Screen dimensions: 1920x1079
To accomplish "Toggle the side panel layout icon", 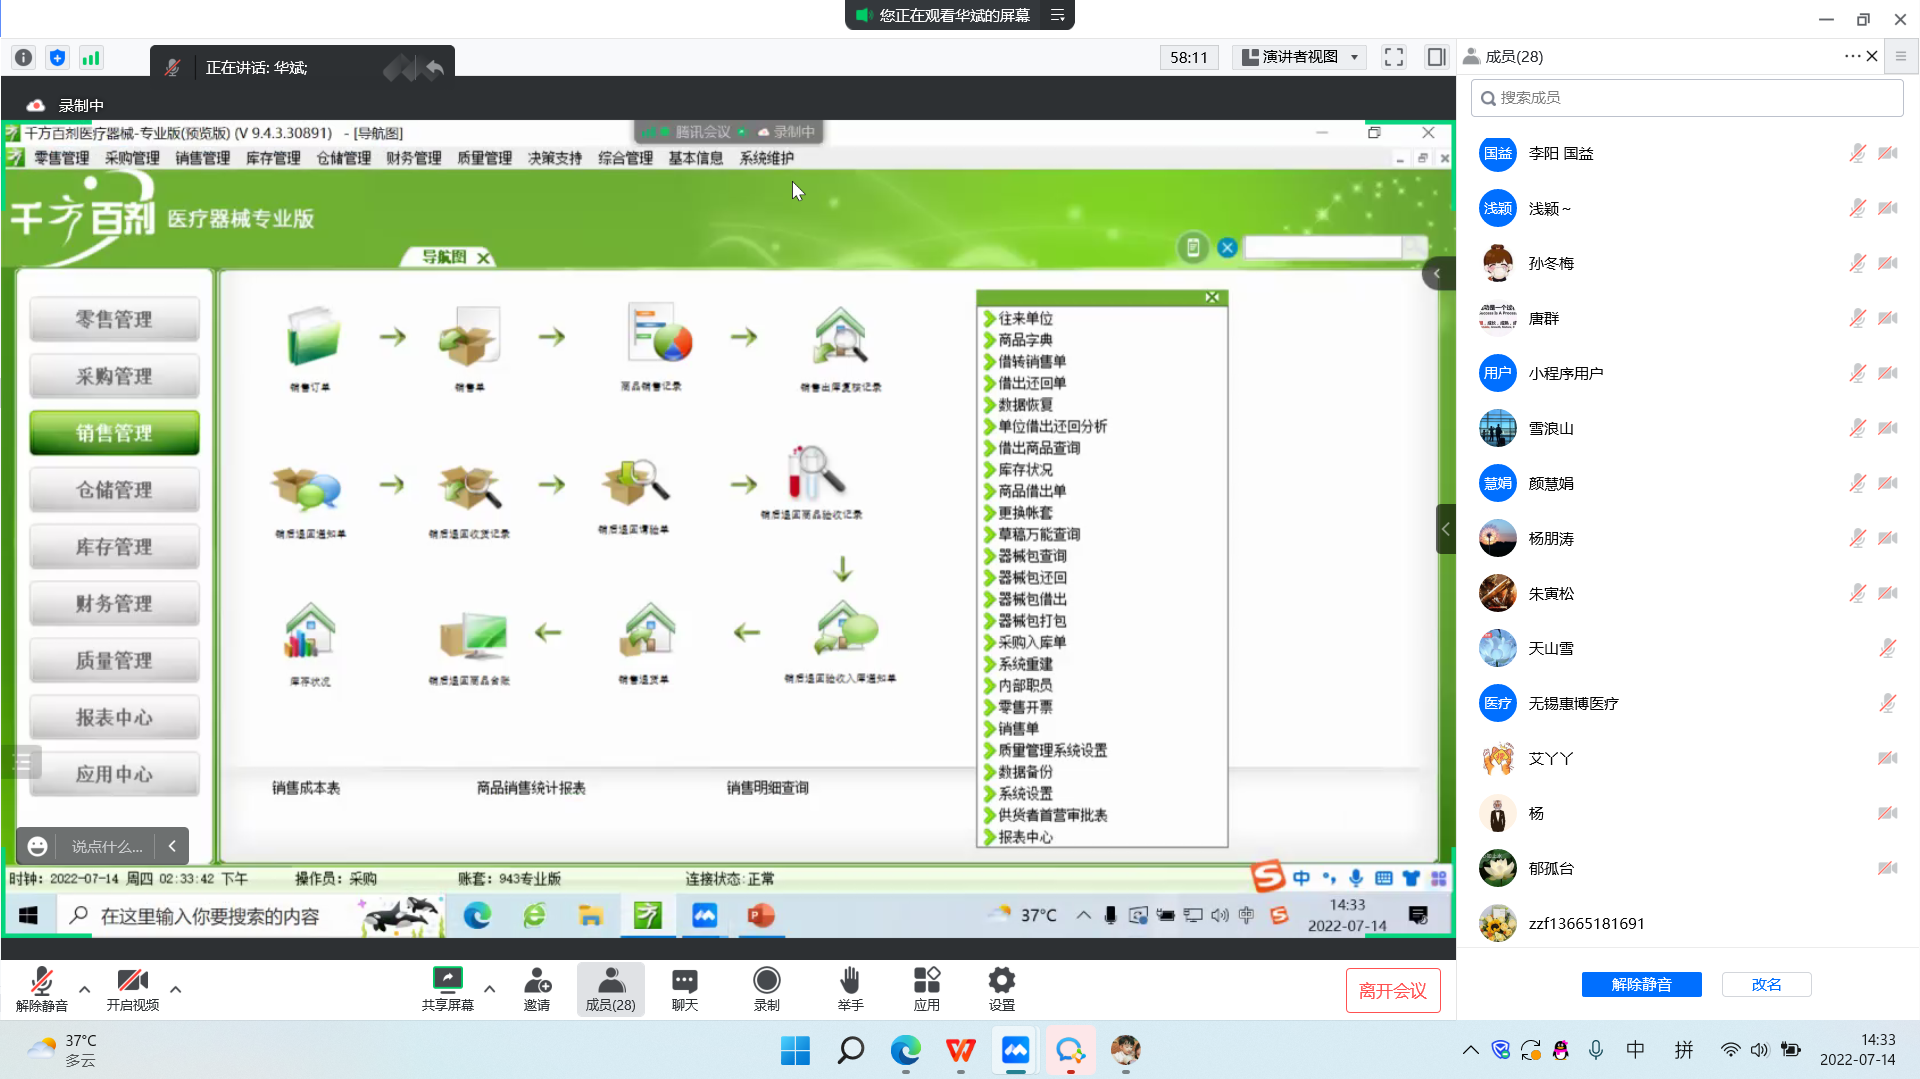I will coord(1437,57).
